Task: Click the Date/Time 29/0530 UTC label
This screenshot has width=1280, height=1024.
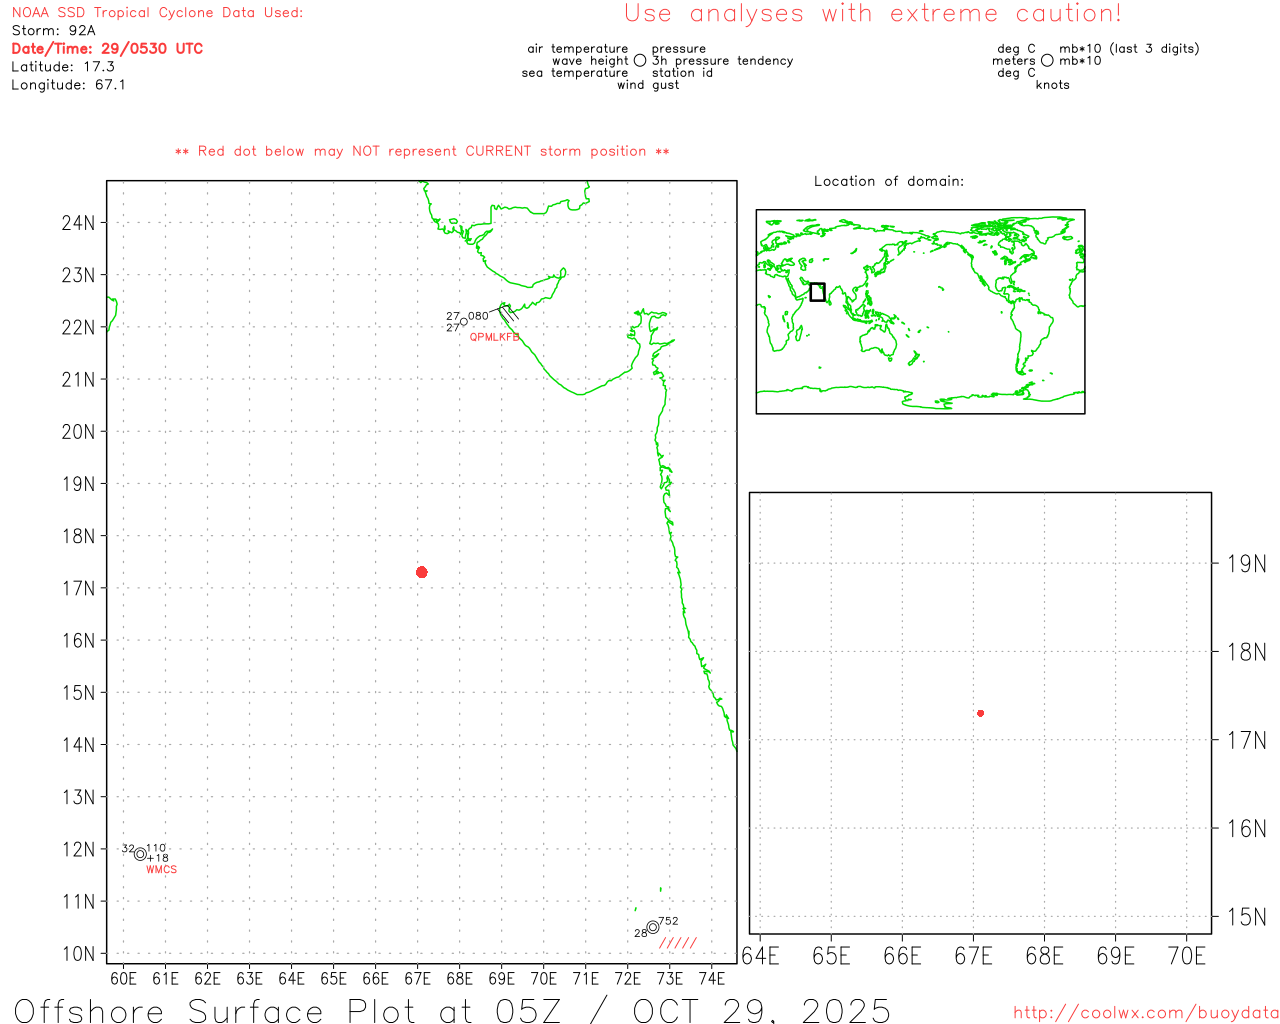Action: click(107, 49)
